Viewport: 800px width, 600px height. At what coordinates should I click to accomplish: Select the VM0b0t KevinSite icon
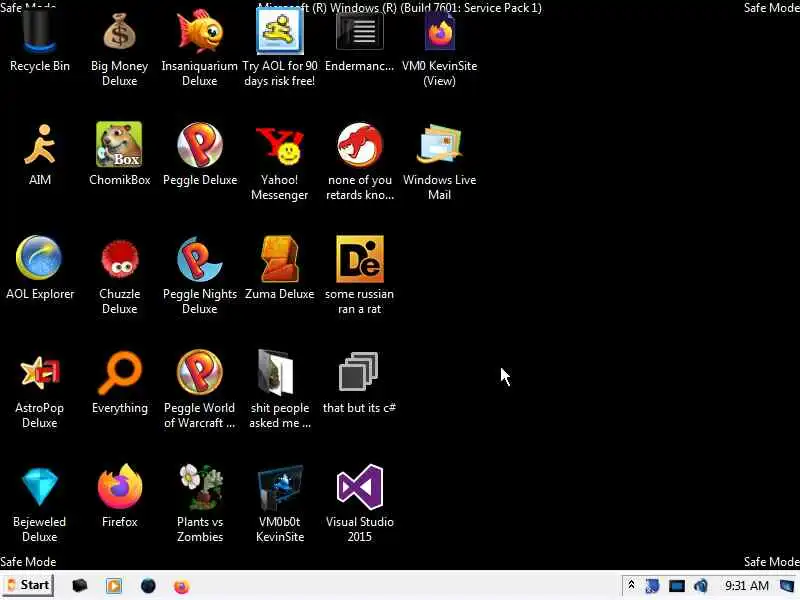pos(280,487)
